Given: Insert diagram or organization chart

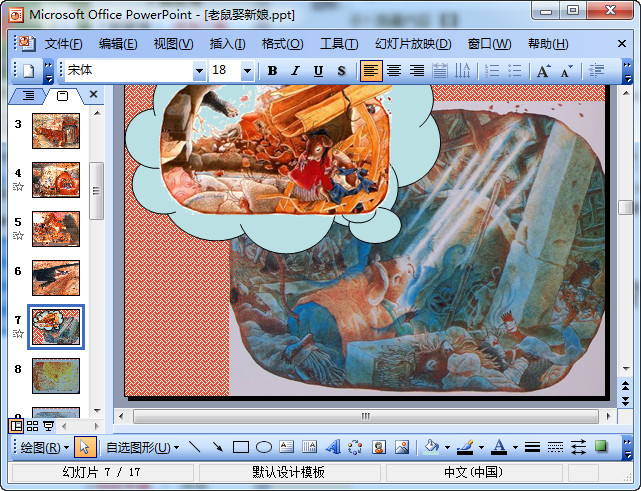Looking at the screenshot, I should point(356,447).
